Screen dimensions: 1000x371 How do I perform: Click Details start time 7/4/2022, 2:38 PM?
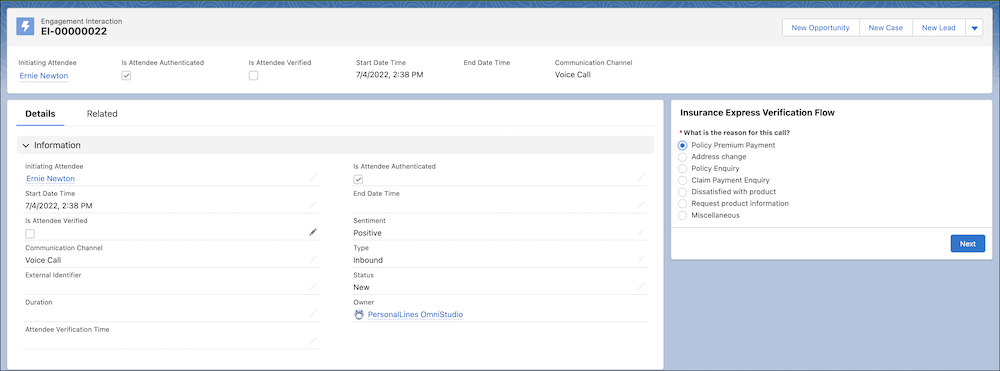point(59,206)
